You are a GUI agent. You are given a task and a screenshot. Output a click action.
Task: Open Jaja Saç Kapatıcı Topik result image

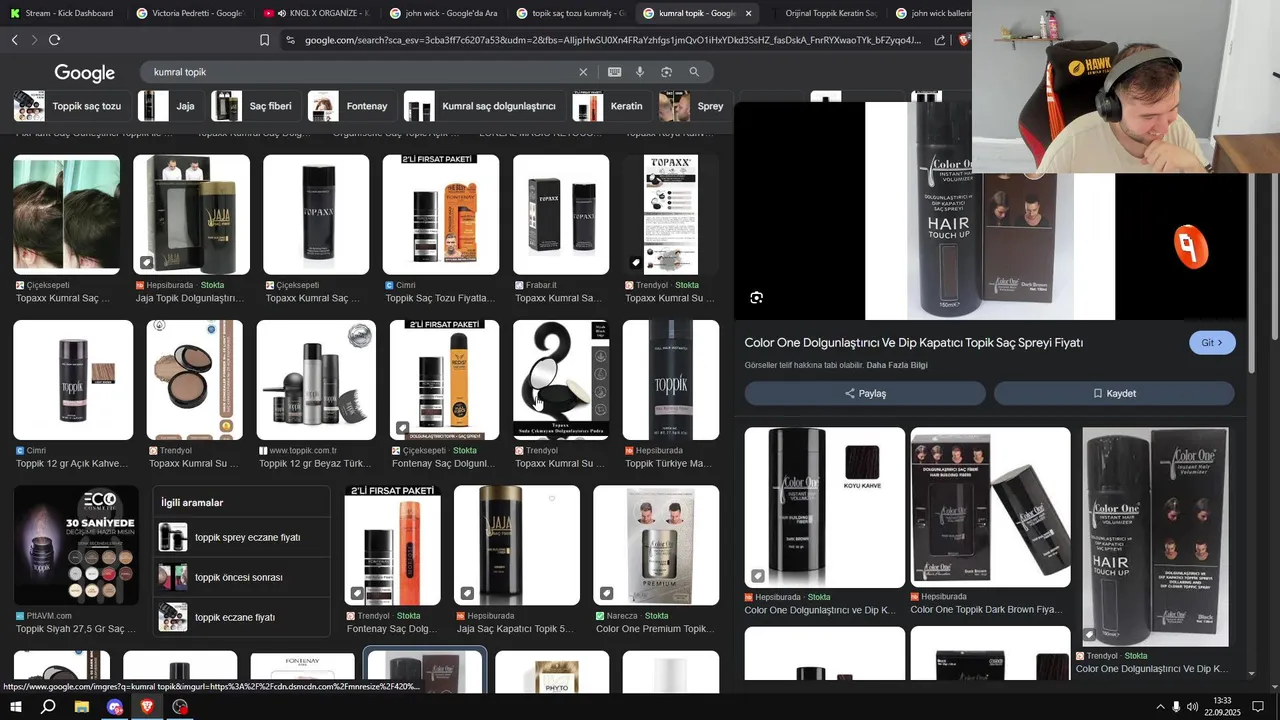(517, 545)
